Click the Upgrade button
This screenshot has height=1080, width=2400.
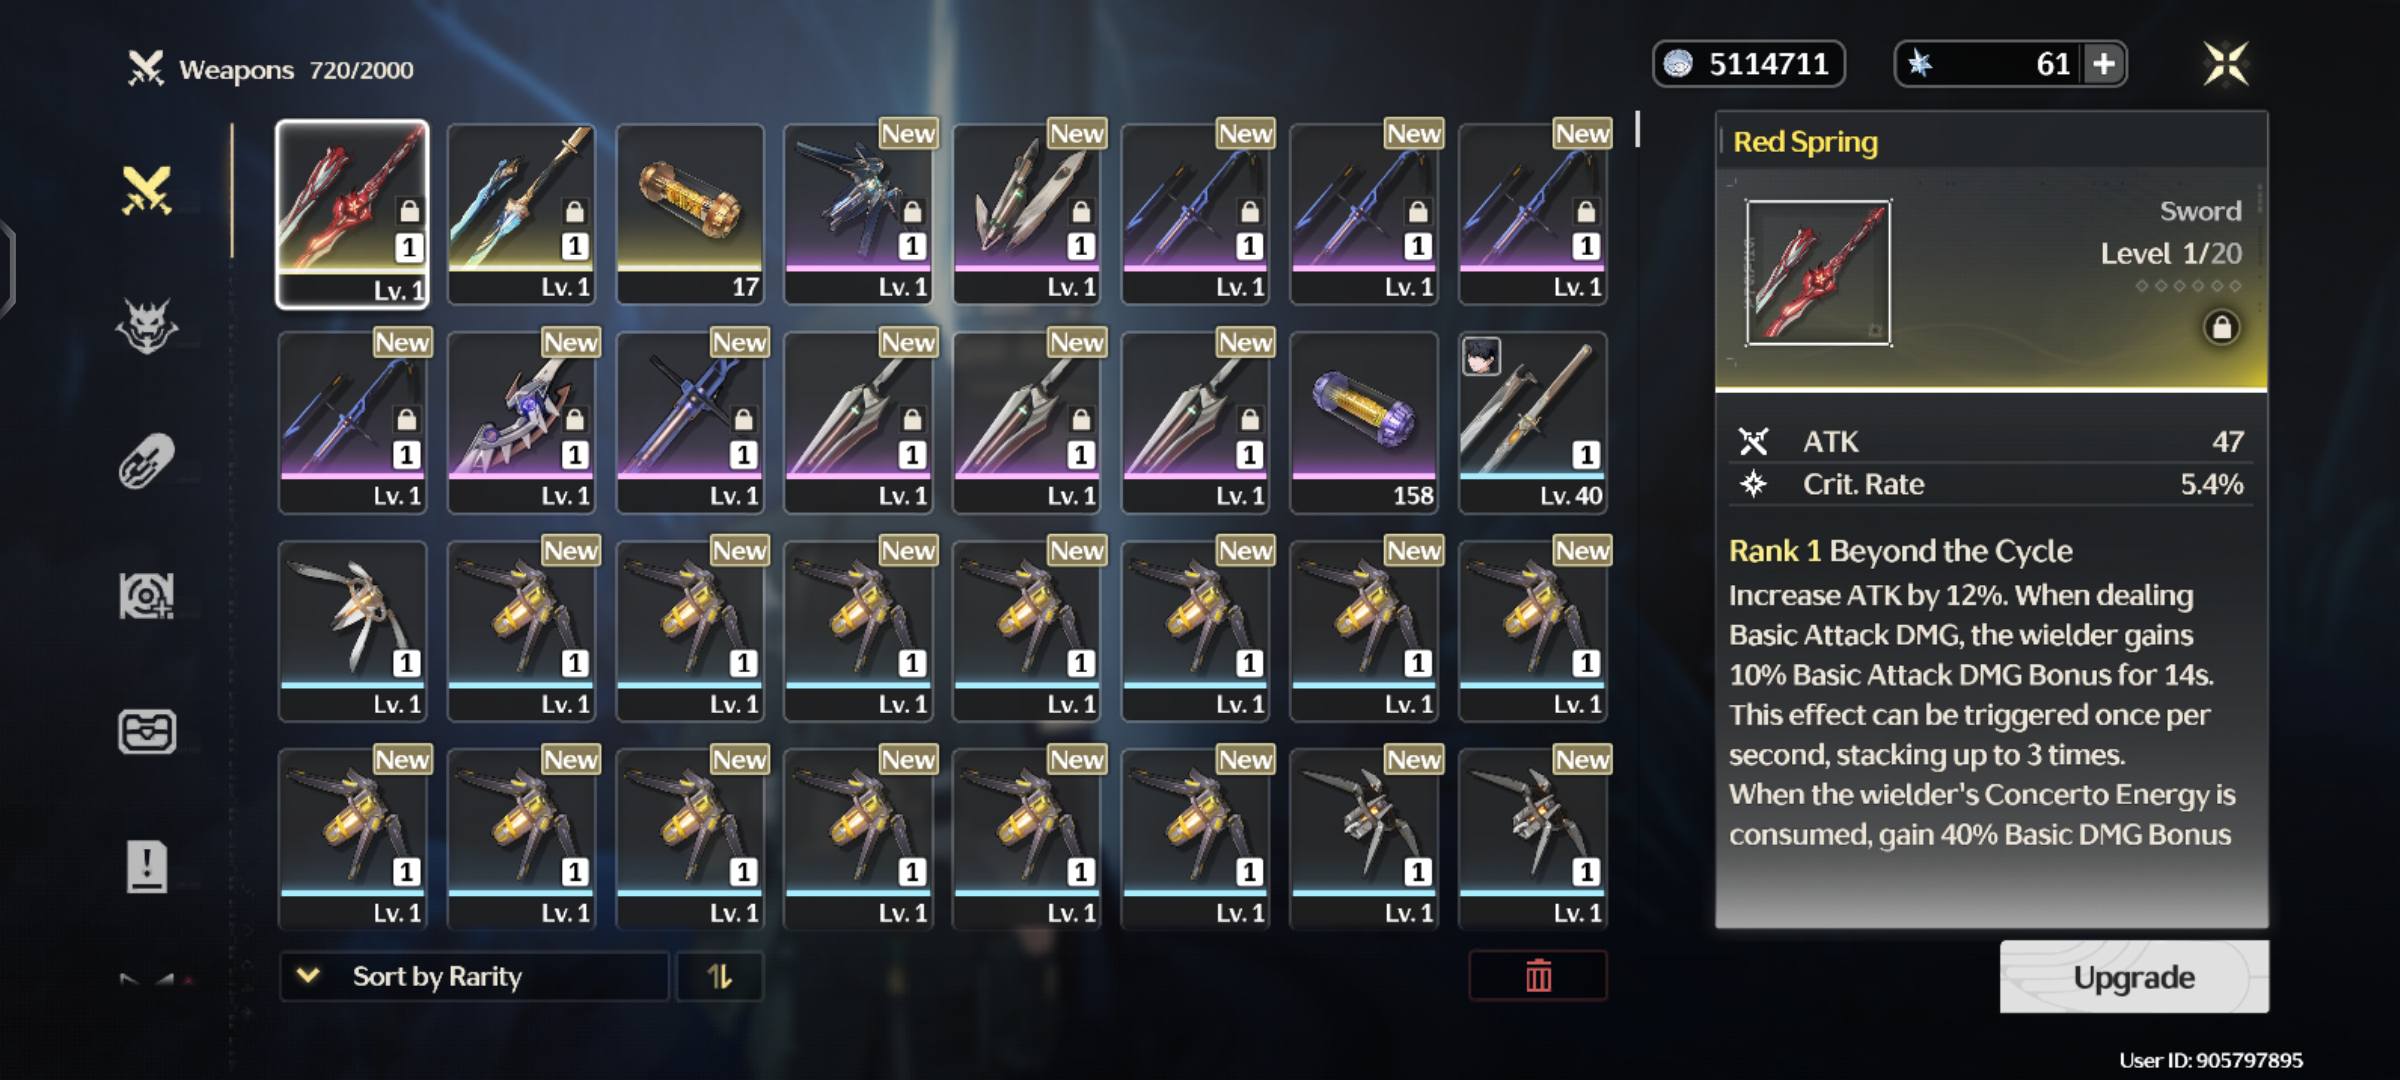tap(2134, 977)
